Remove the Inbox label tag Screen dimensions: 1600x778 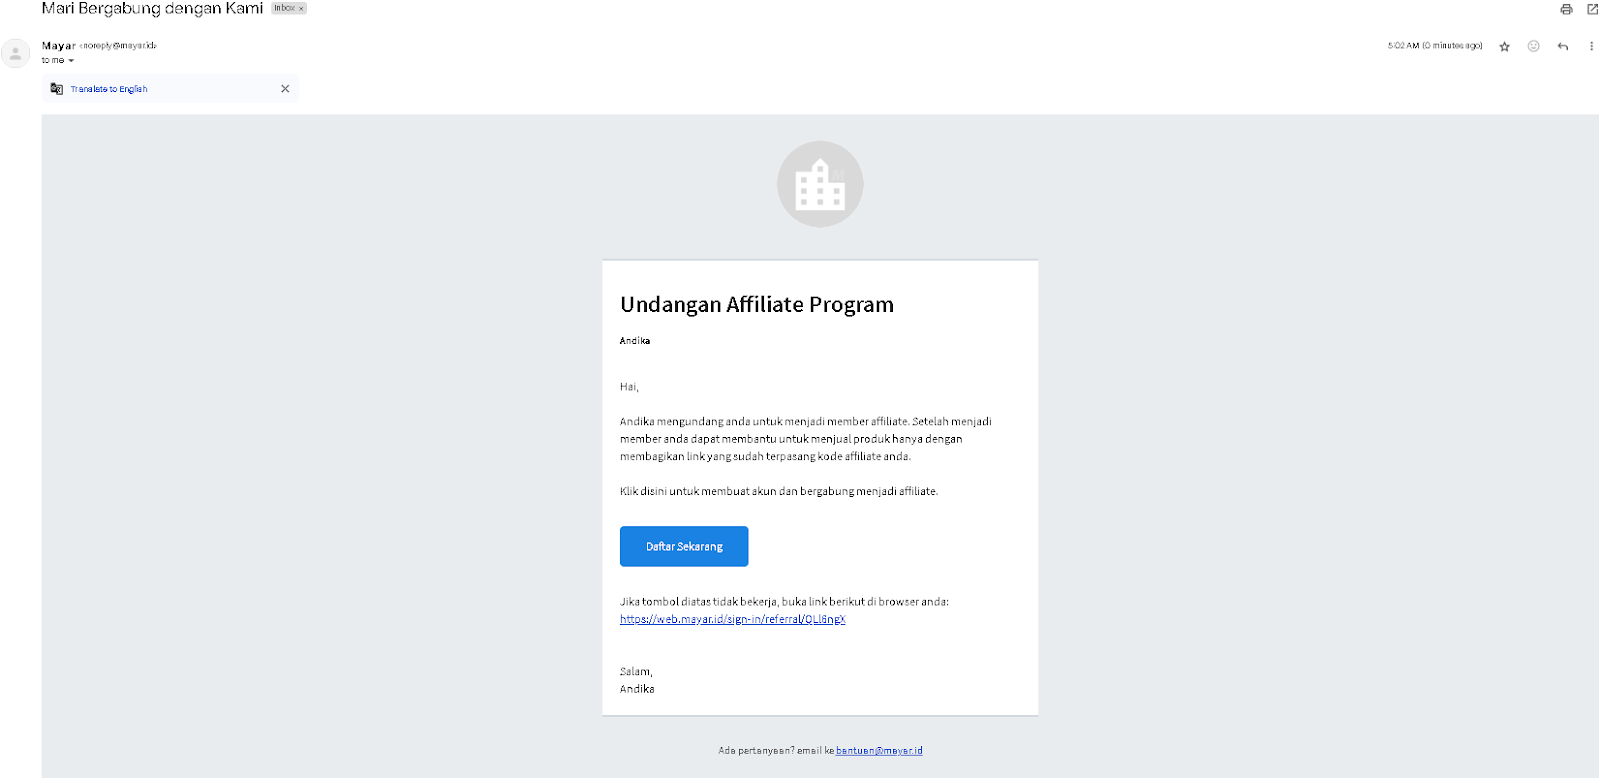click(x=301, y=8)
